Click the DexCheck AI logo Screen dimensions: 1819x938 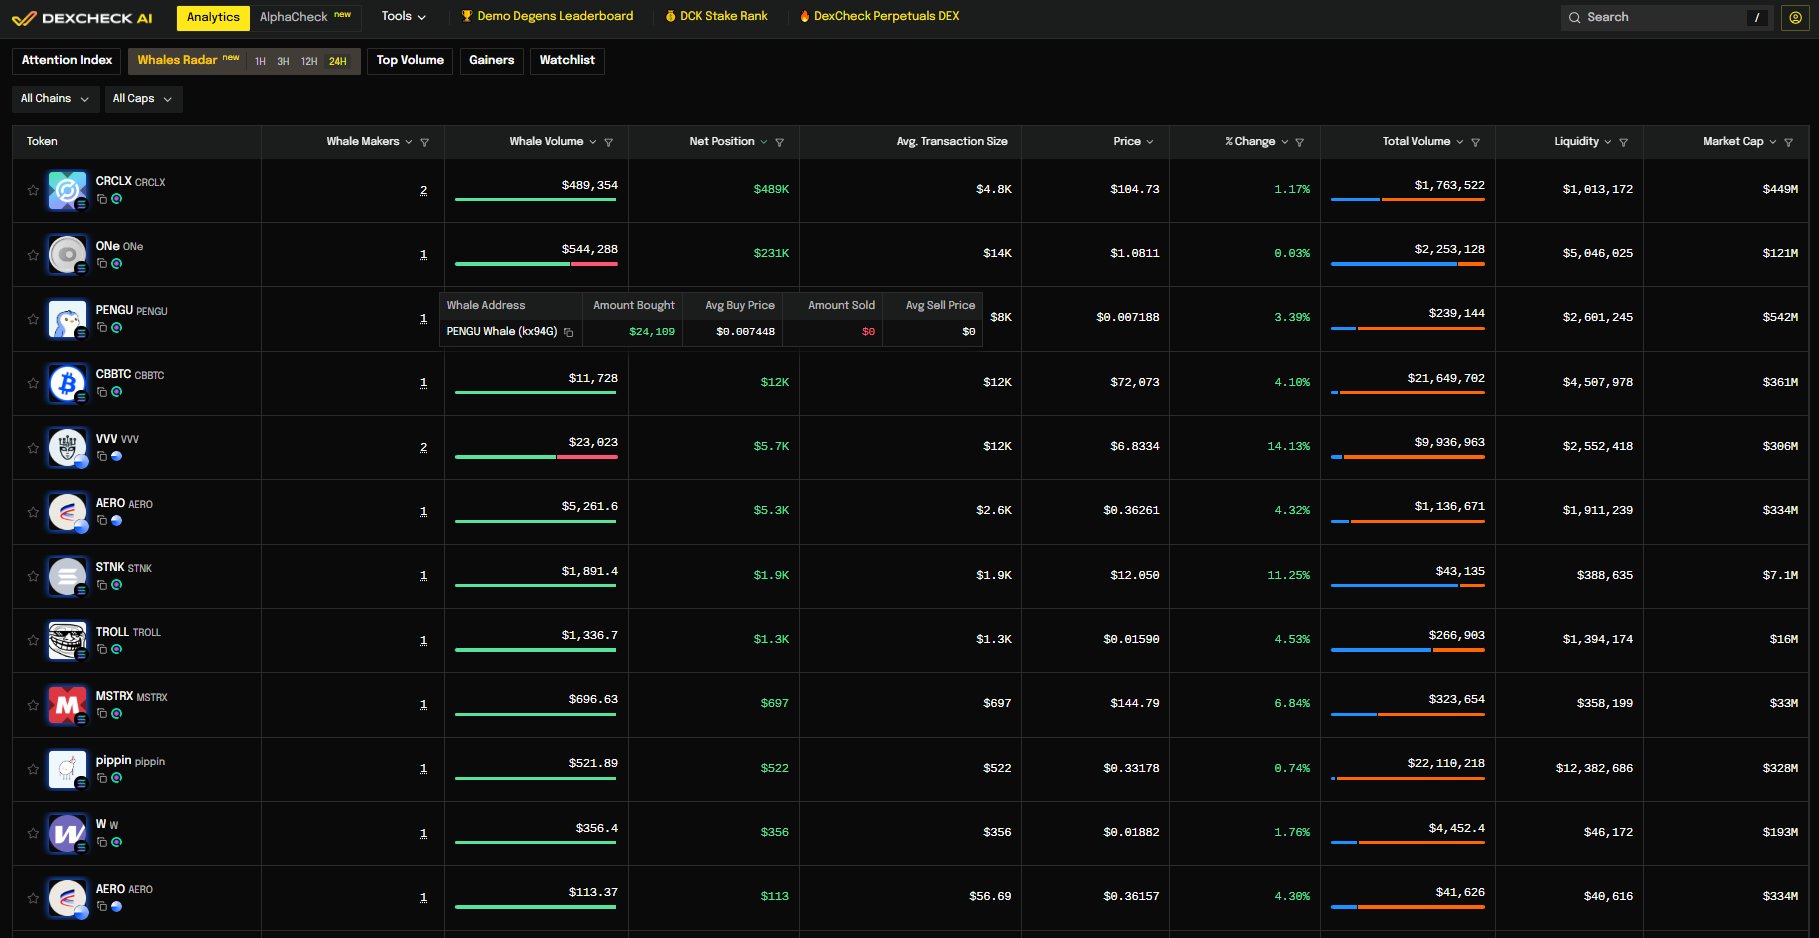(x=82, y=18)
